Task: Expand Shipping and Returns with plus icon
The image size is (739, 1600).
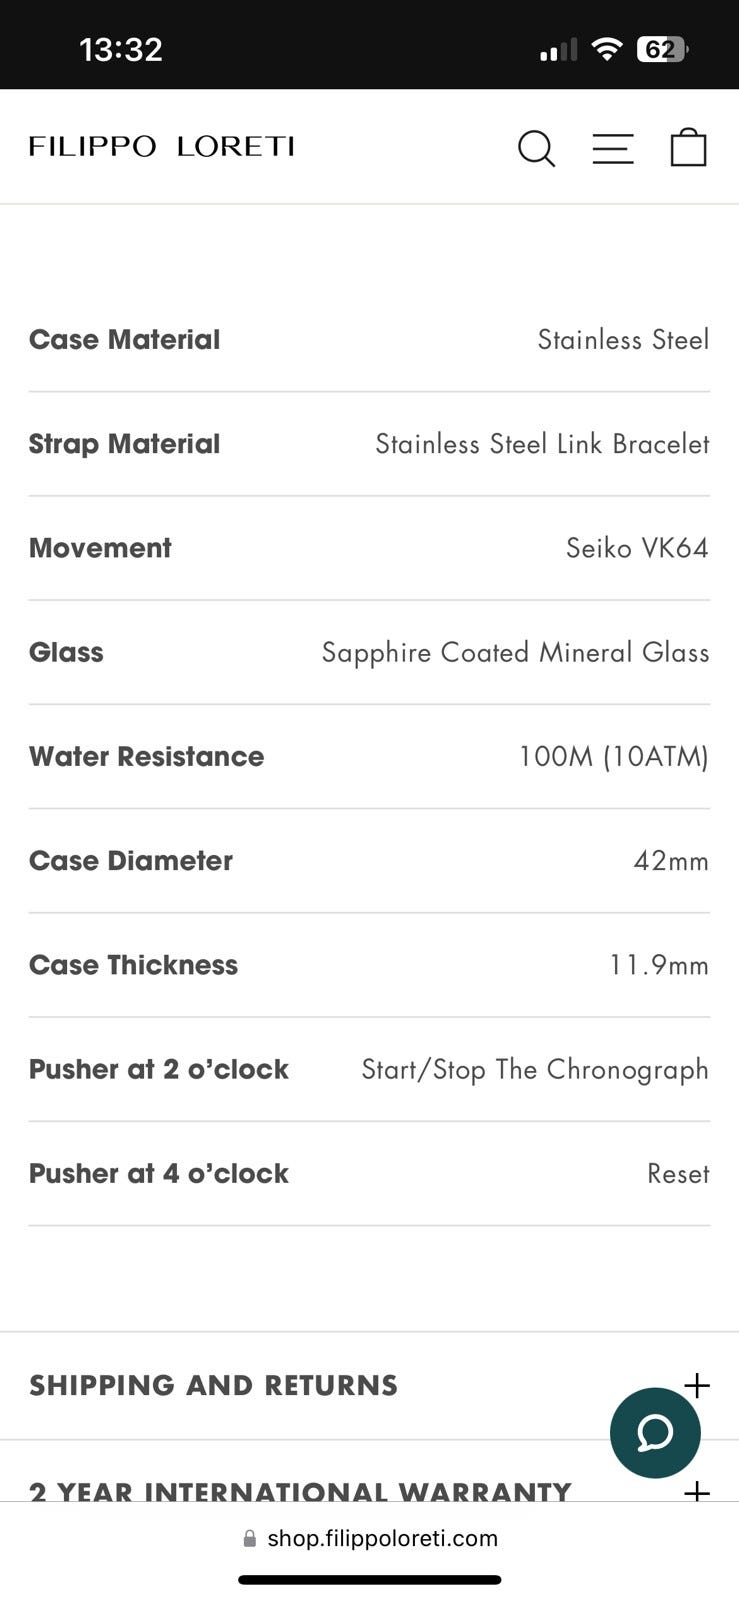Action: pos(696,1385)
